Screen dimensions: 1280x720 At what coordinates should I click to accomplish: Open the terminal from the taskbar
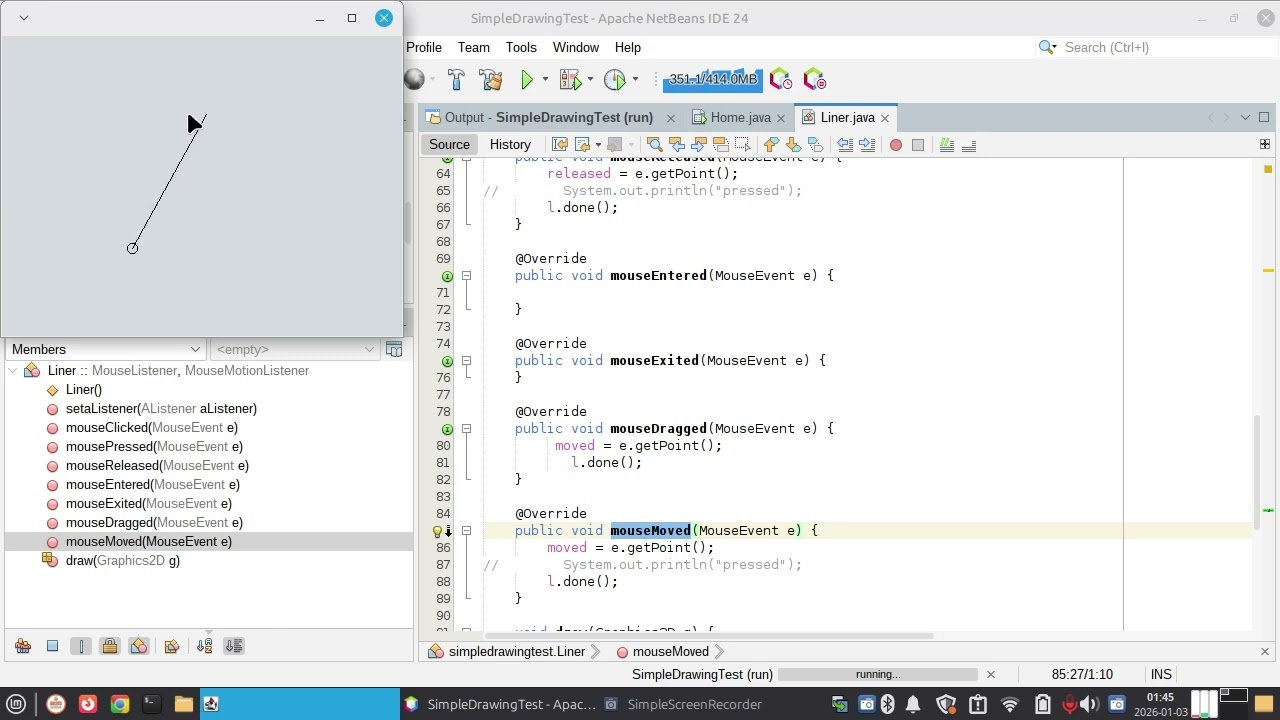151,704
